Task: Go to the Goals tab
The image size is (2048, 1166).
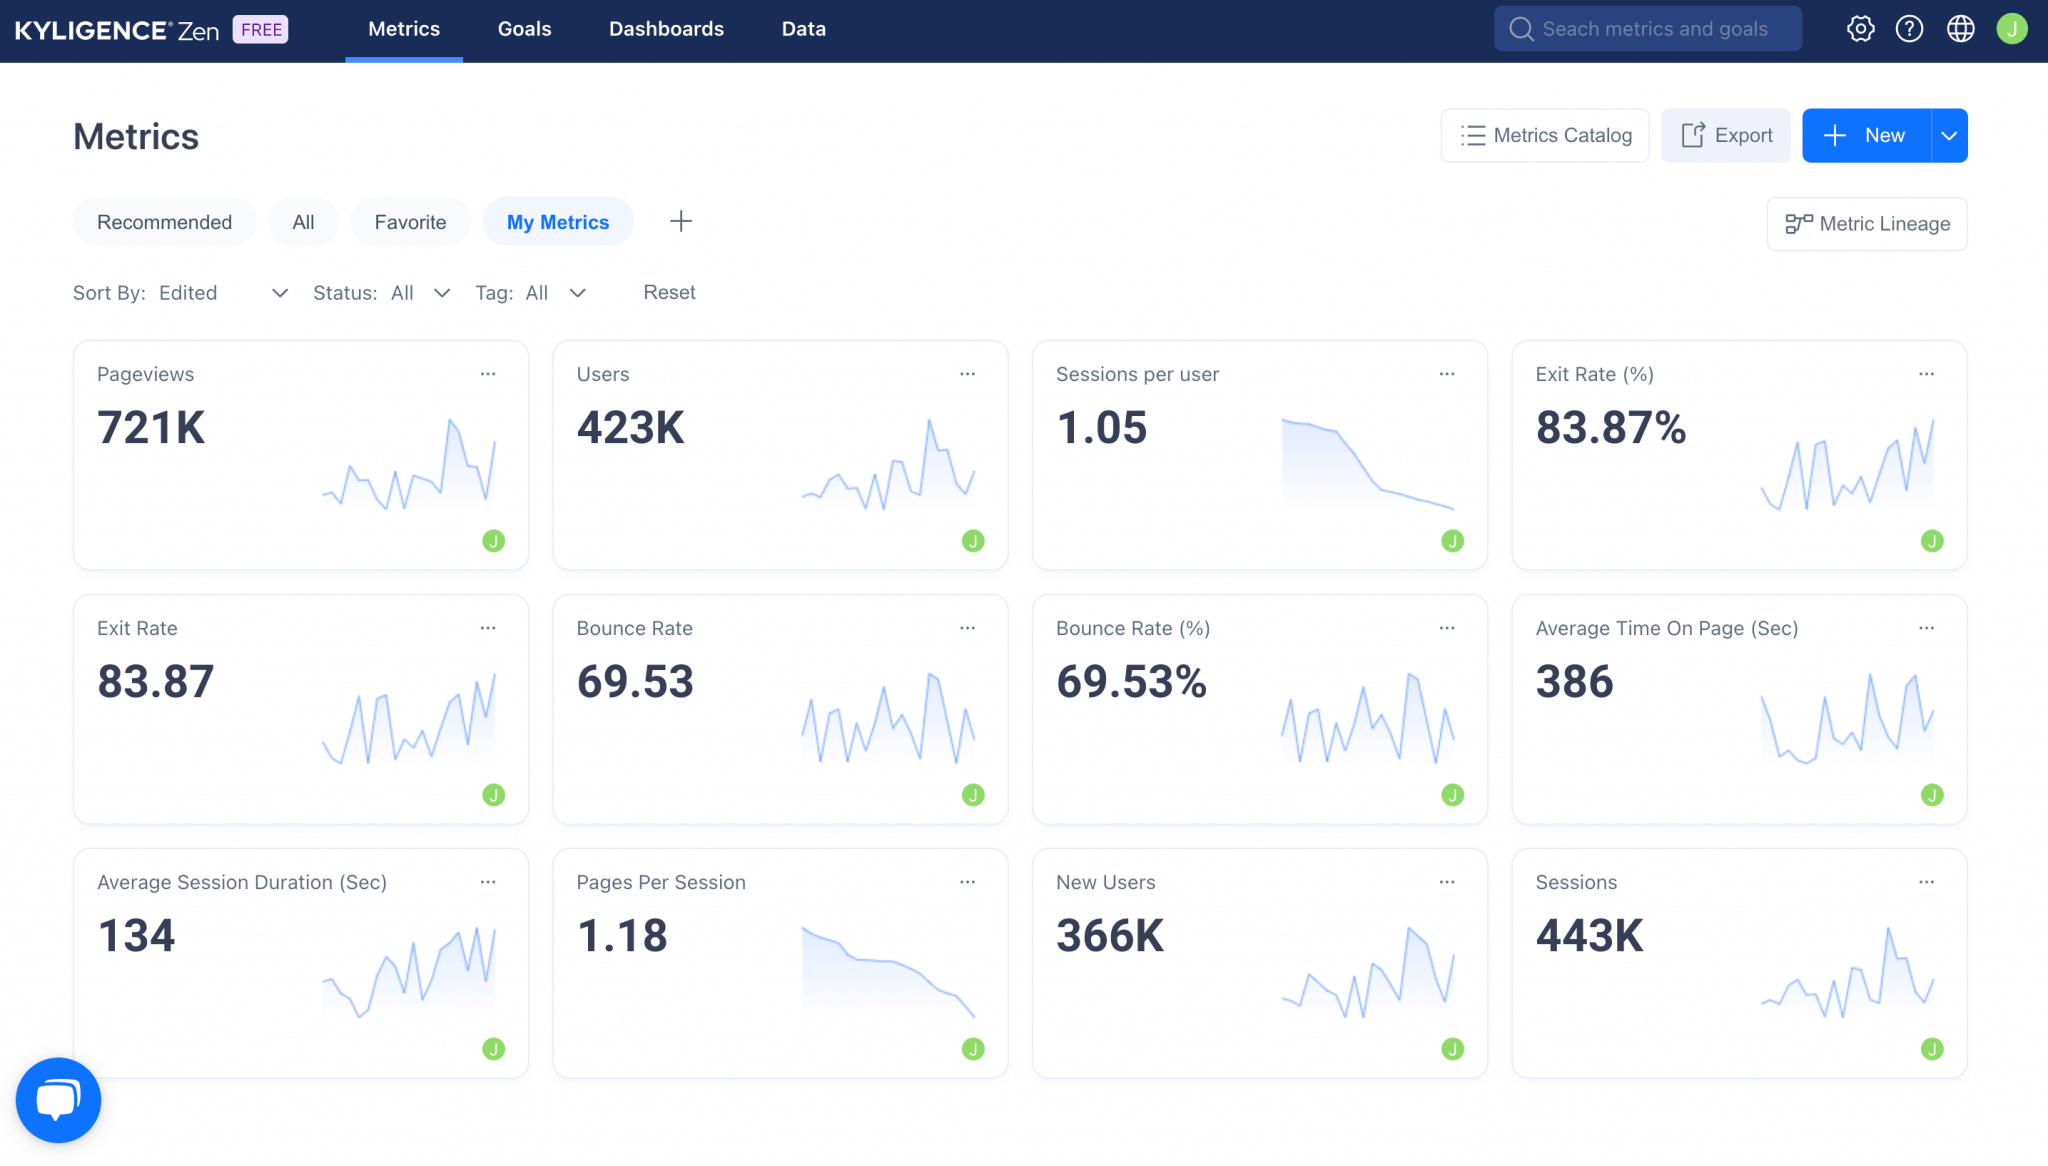Action: (524, 29)
